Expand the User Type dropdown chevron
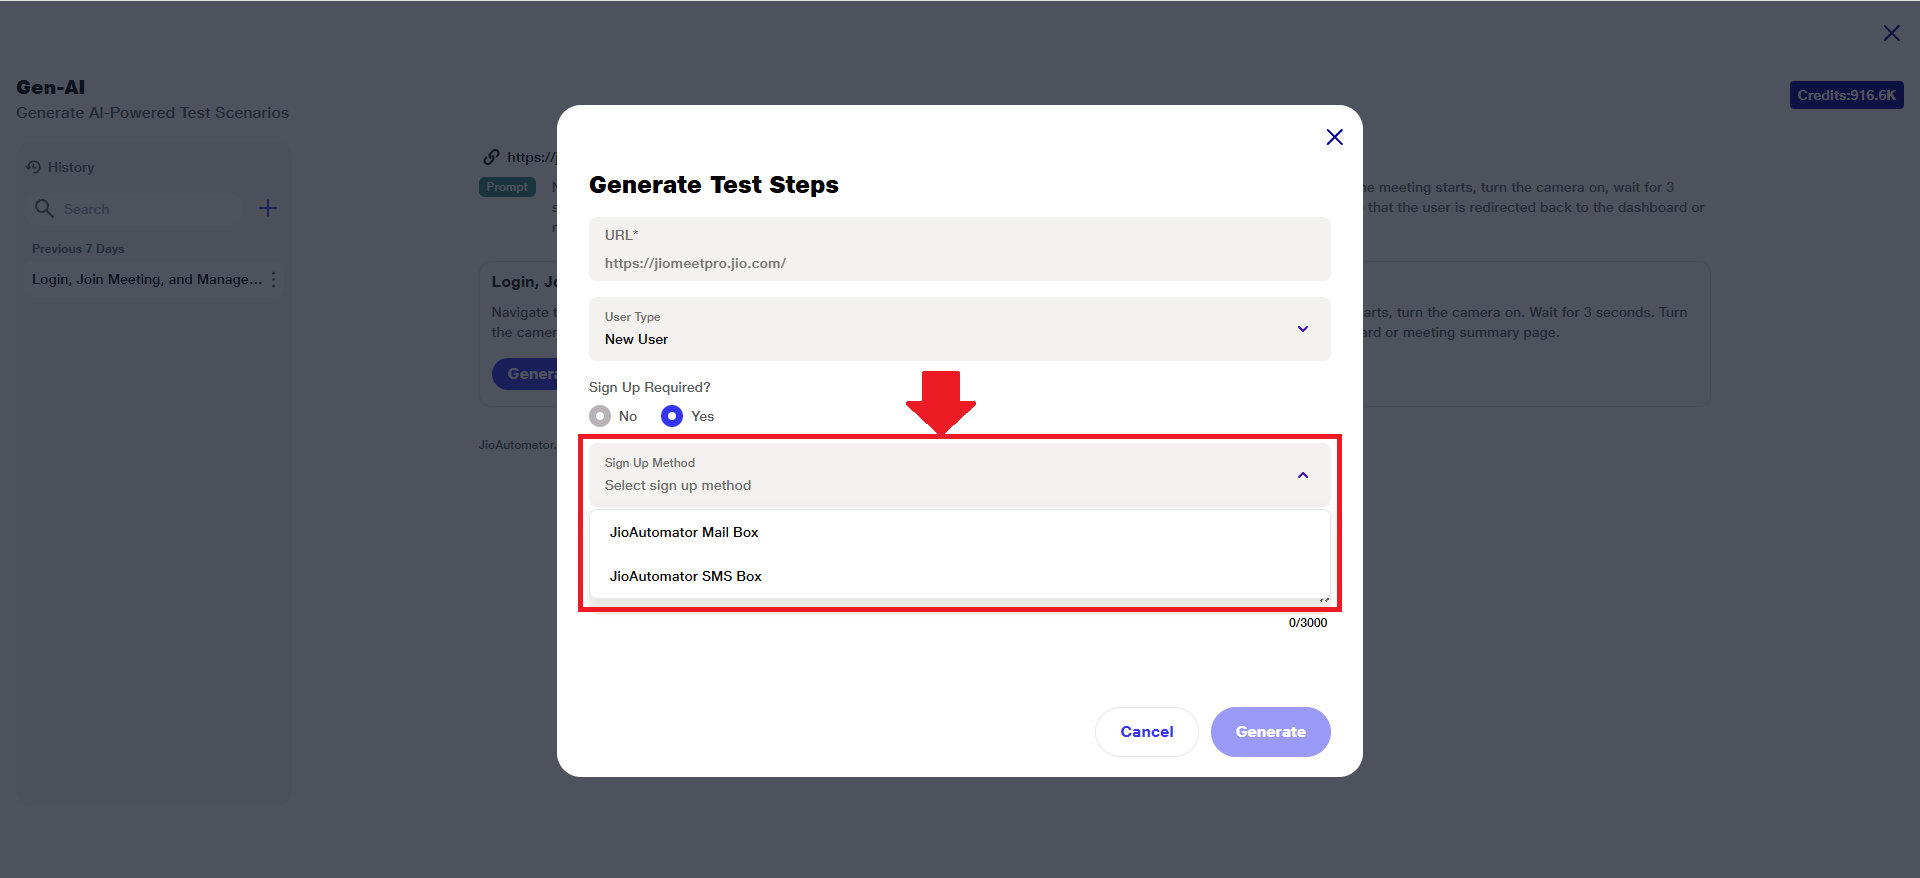 click(1303, 329)
